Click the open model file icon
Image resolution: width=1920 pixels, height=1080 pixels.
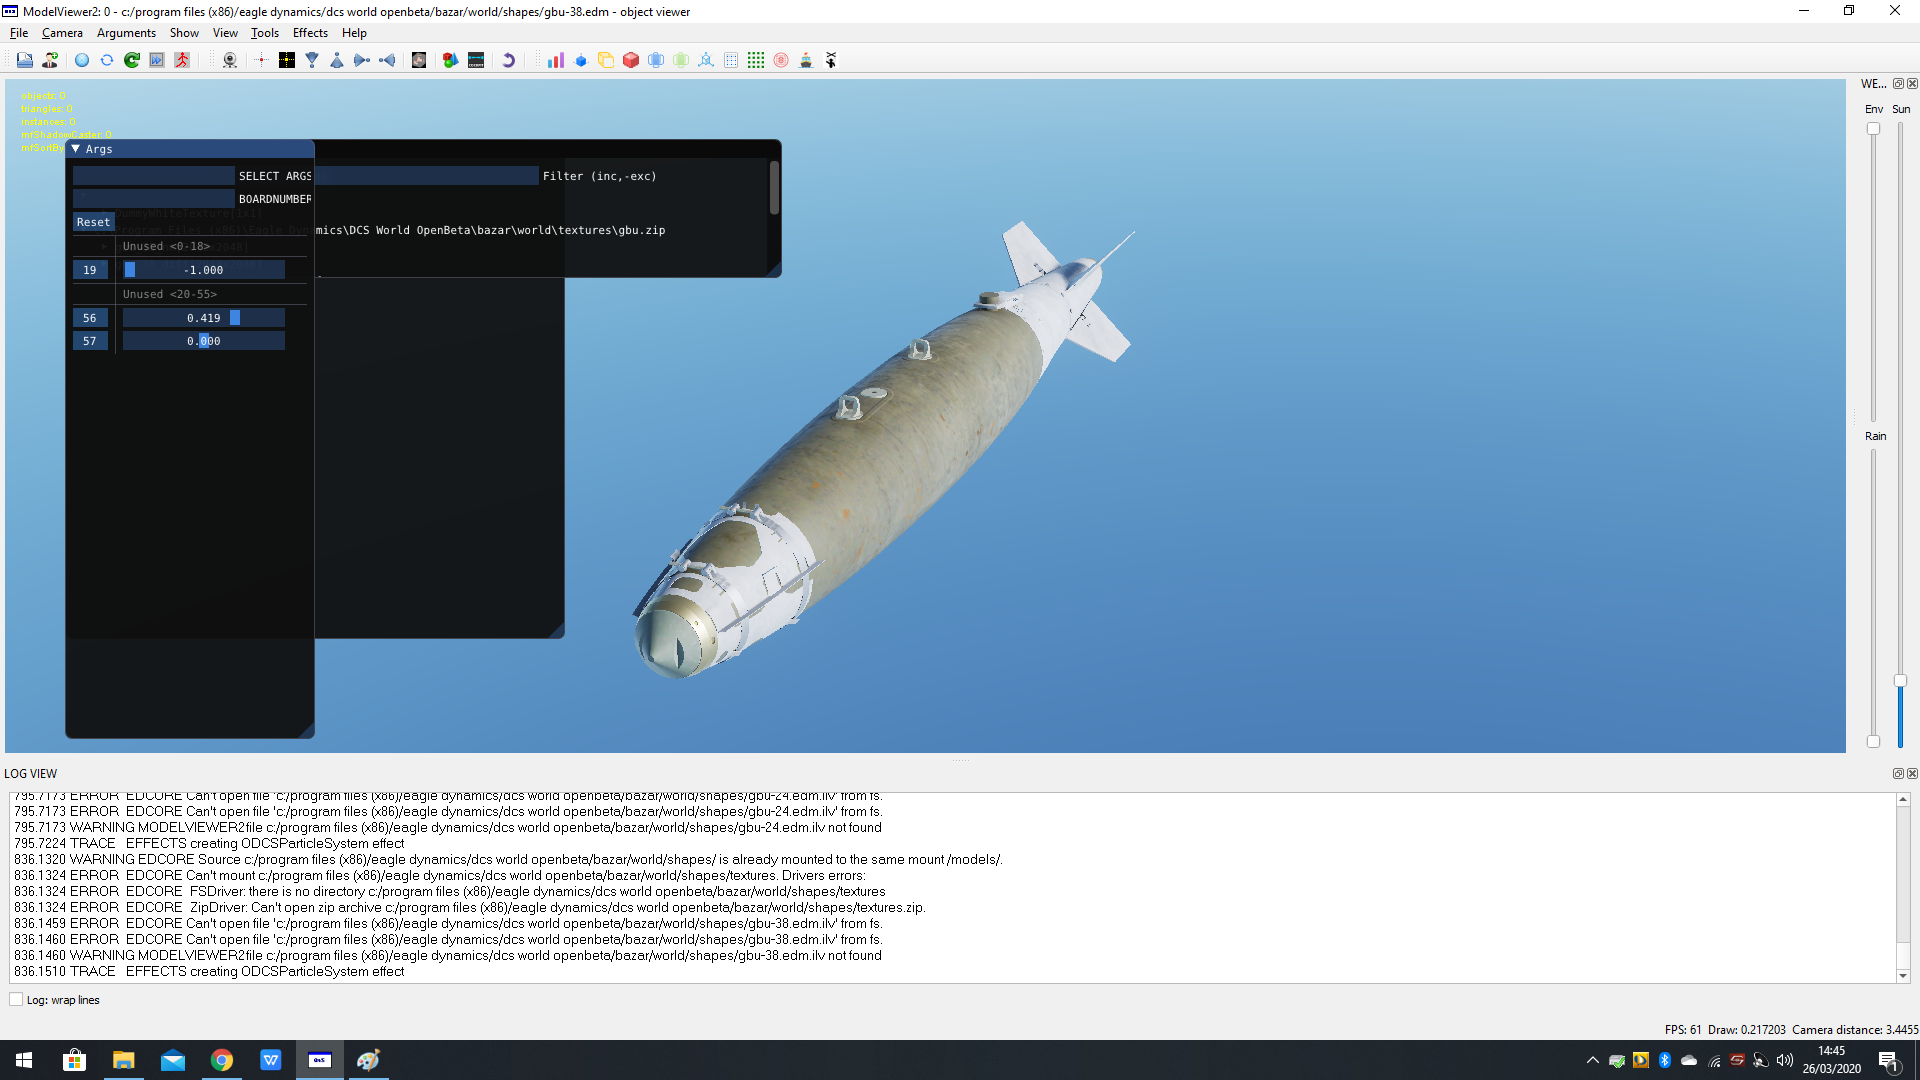[25, 60]
